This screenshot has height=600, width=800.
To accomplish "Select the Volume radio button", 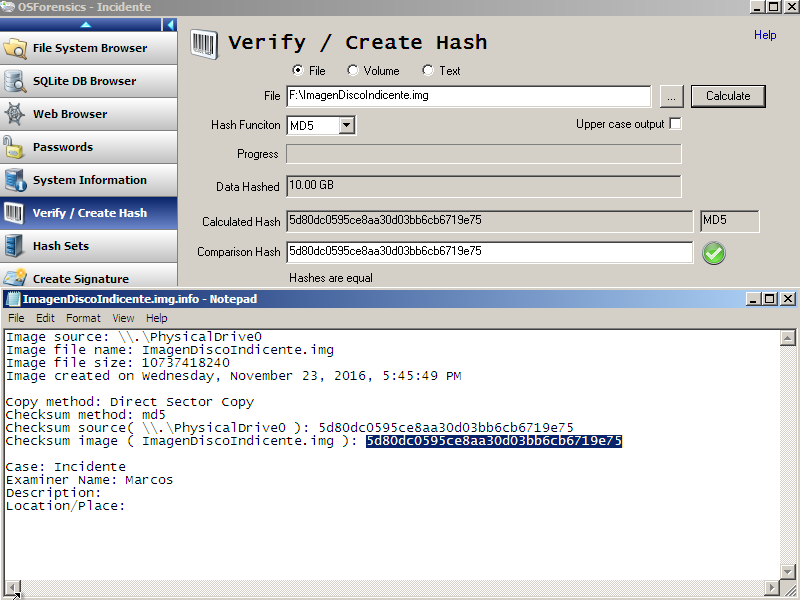I will pos(353,71).
